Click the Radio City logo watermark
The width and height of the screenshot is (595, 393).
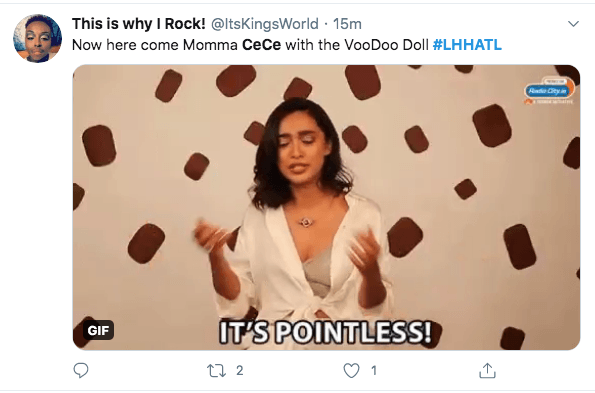coord(549,91)
